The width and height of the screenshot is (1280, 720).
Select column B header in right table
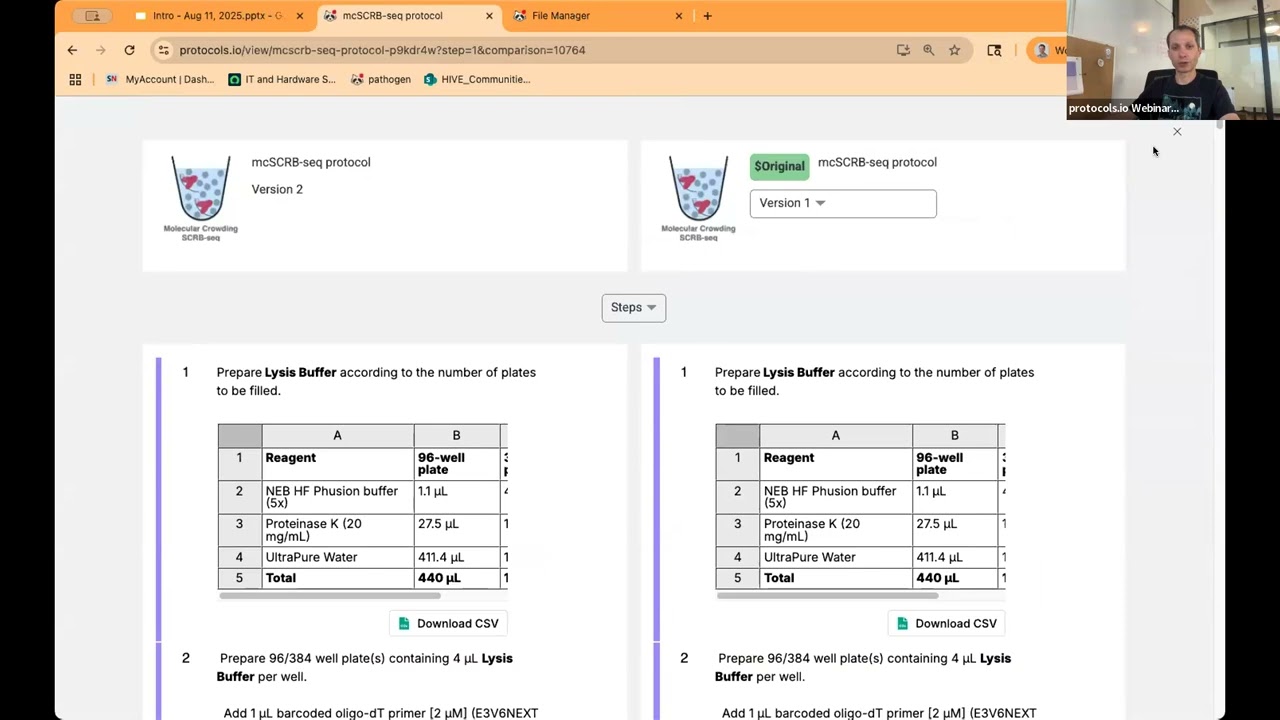(x=954, y=436)
